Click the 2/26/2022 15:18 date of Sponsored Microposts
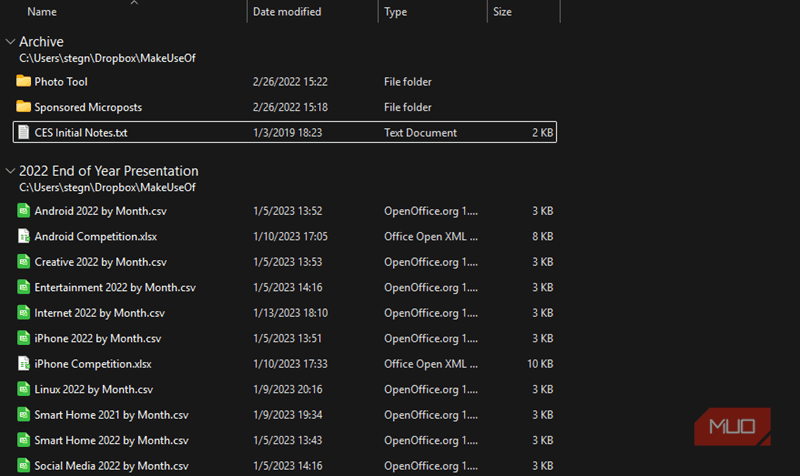Image resolution: width=800 pixels, height=476 pixels. (290, 107)
